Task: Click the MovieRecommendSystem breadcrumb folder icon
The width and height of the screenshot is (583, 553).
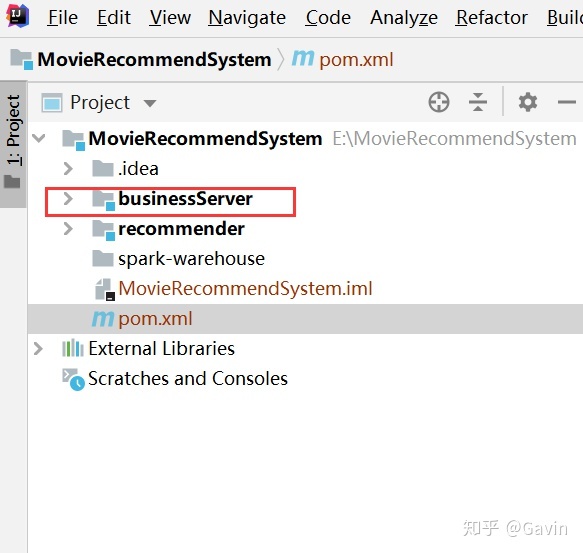Action: (22, 60)
